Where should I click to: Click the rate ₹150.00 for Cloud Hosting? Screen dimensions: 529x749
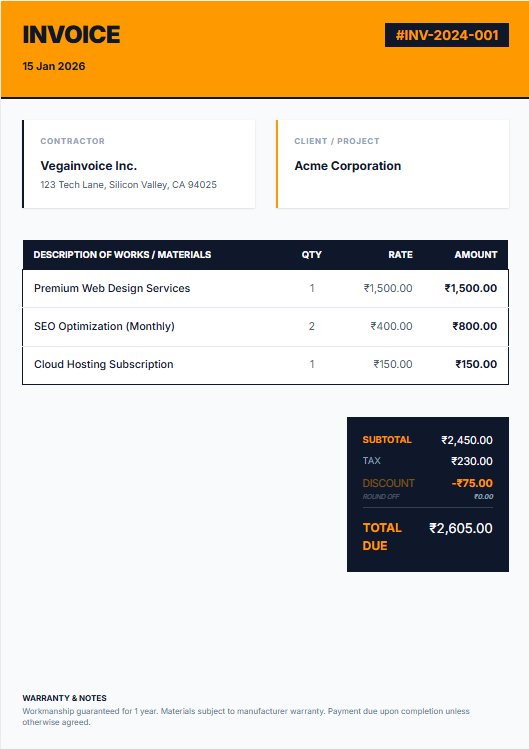point(393,364)
